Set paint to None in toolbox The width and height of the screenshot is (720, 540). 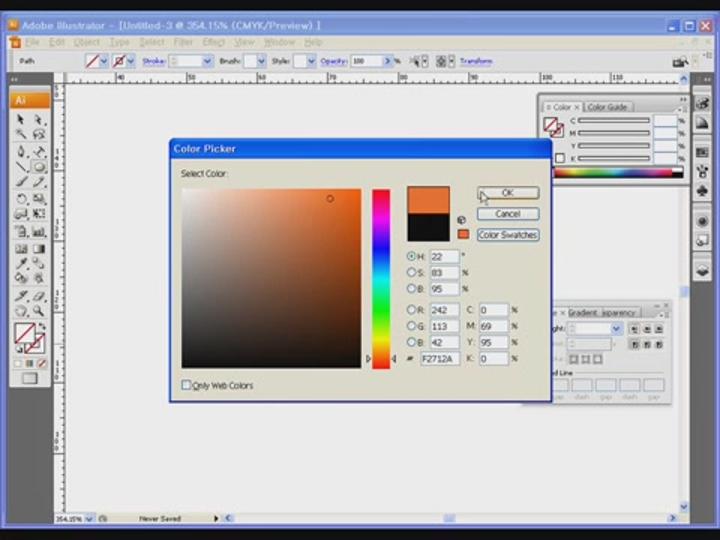42,363
